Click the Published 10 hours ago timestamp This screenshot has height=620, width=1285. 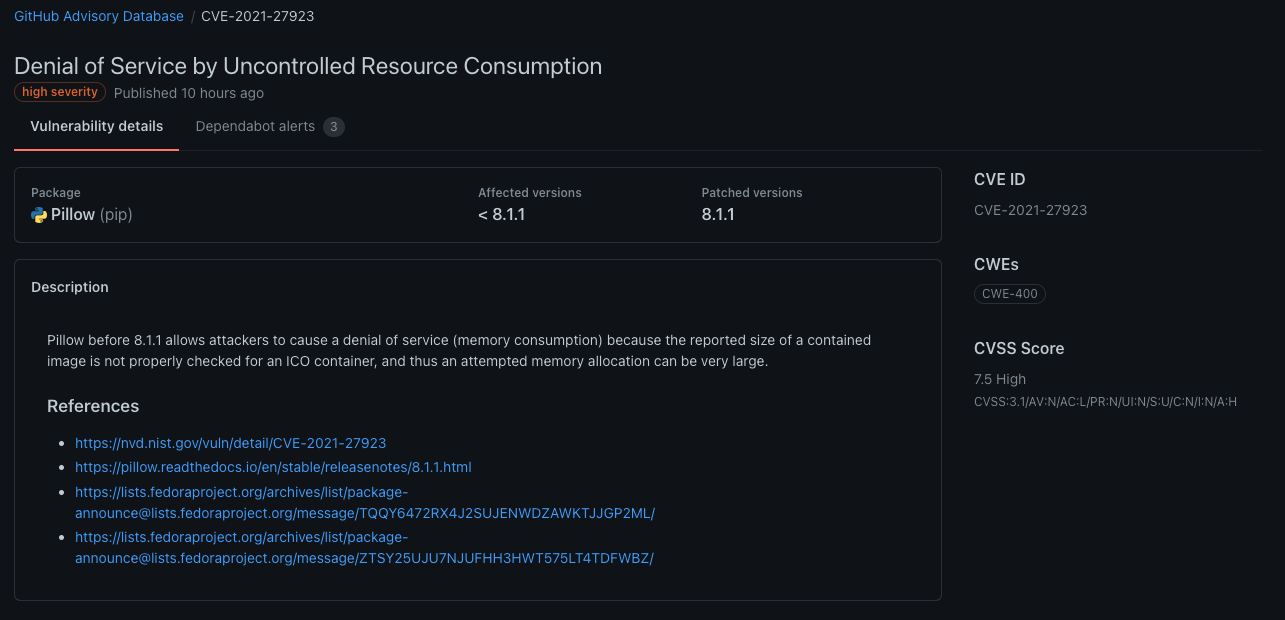click(189, 93)
